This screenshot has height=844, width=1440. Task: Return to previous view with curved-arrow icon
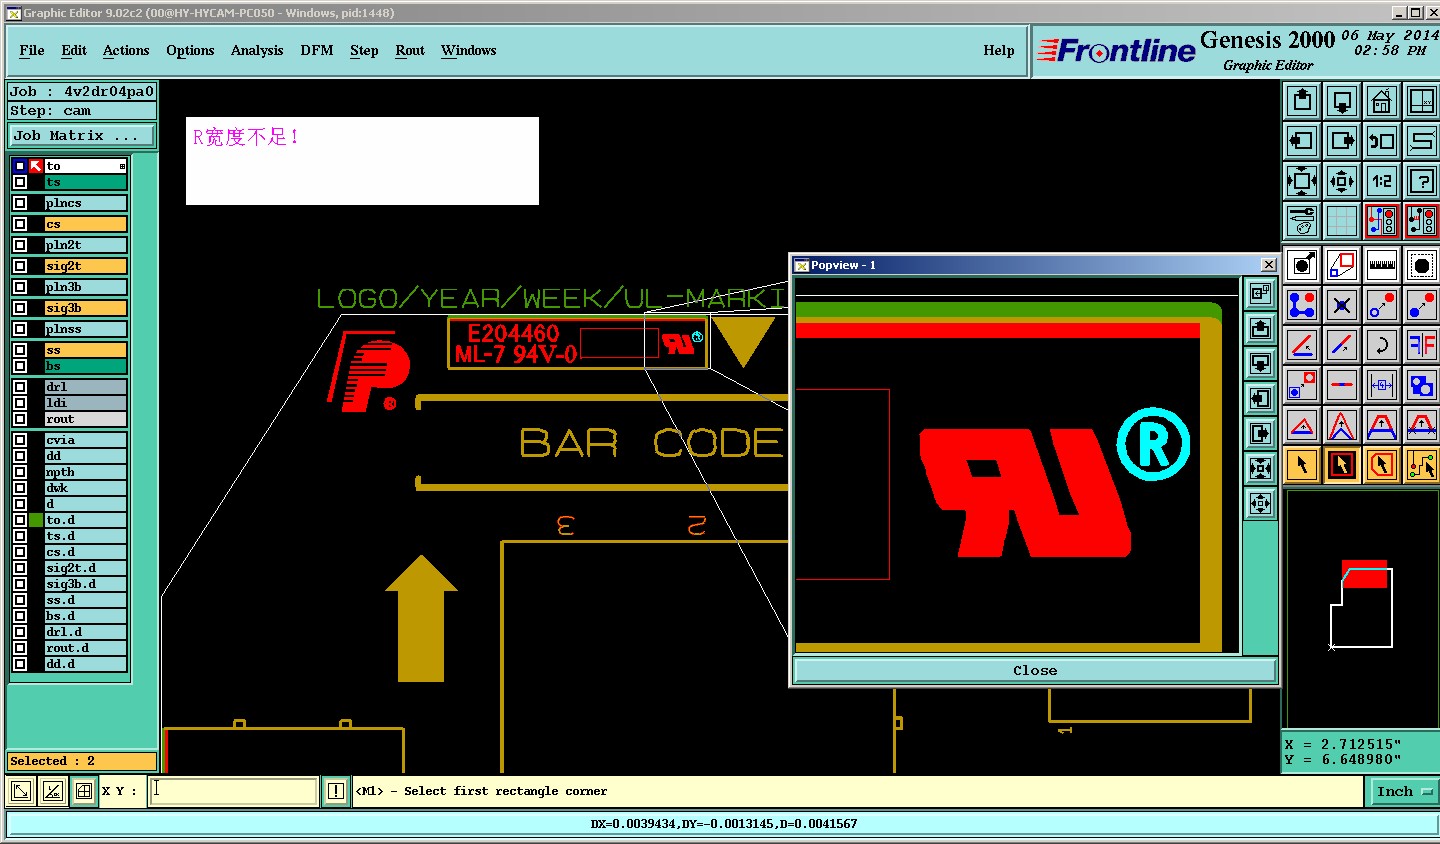1382,141
